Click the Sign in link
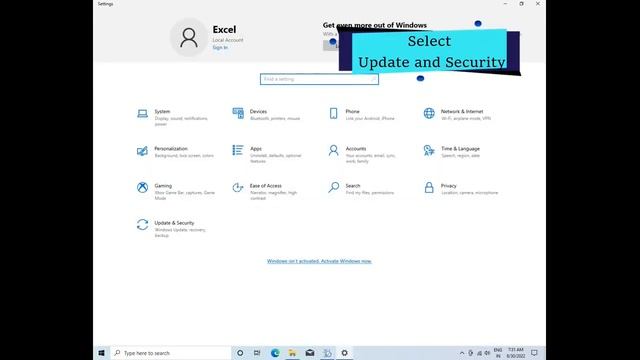 220,48
